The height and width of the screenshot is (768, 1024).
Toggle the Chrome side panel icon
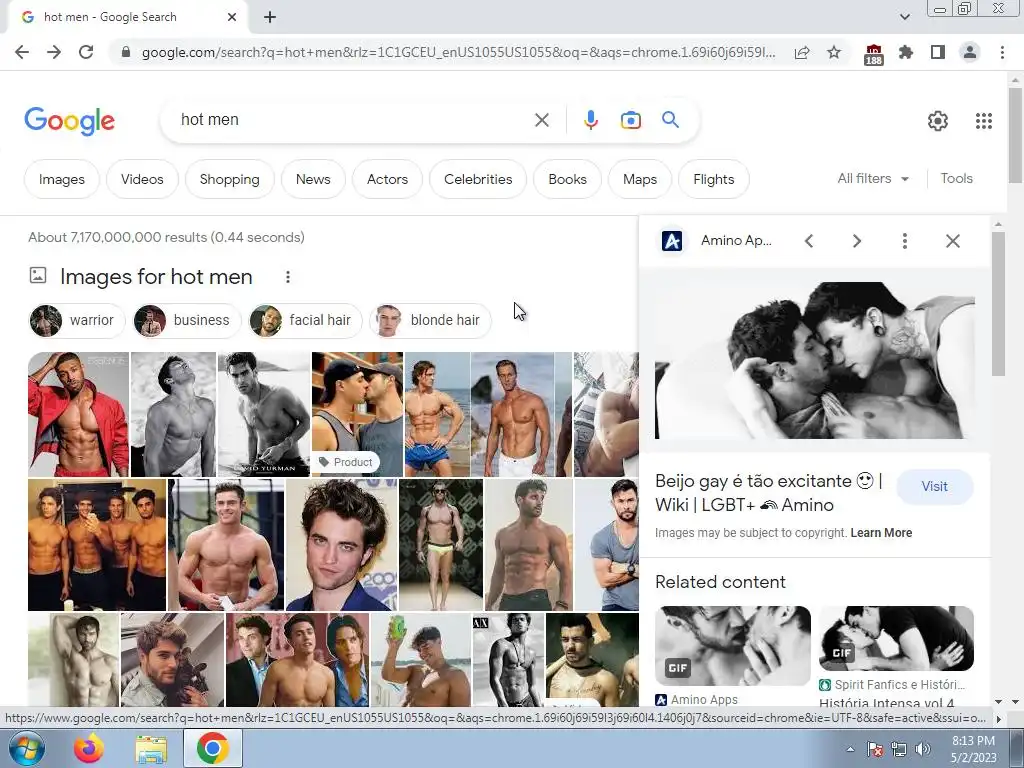[938, 52]
